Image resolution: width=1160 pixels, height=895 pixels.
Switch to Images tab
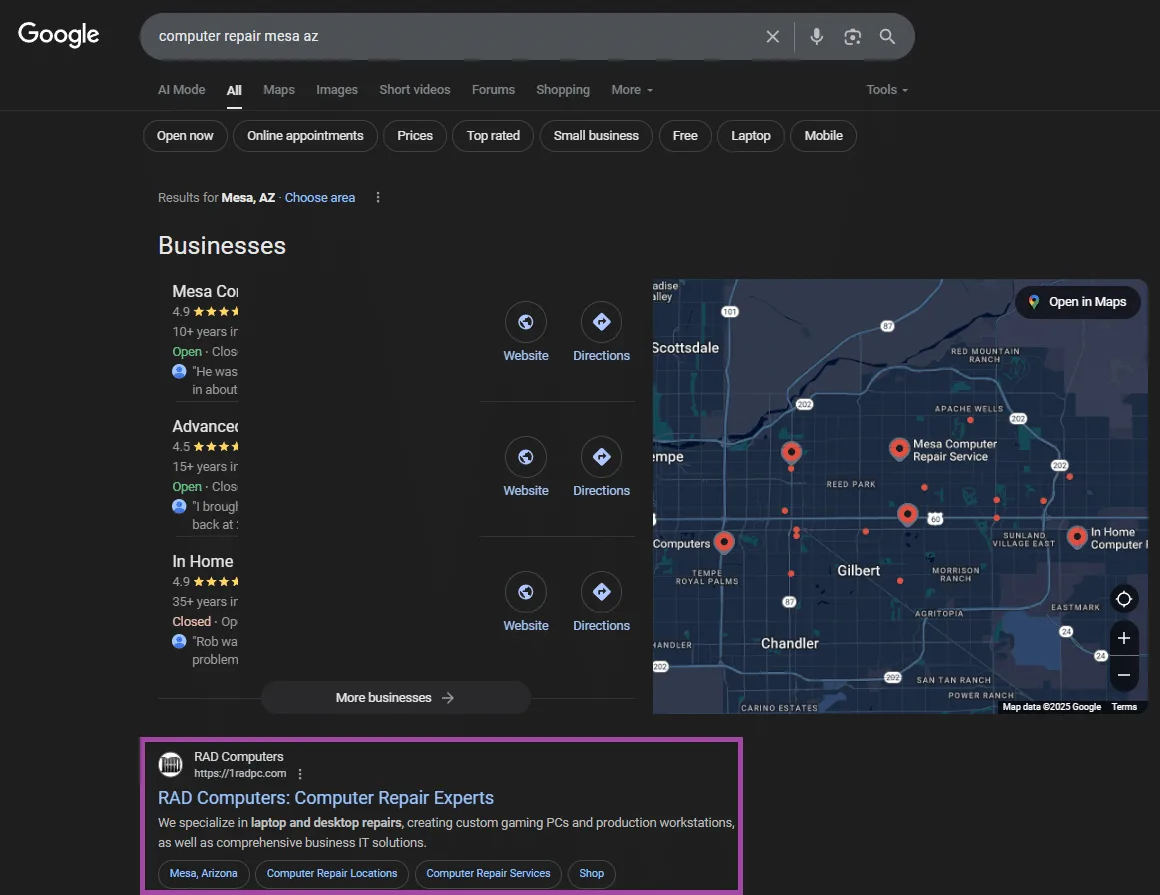click(x=337, y=90)
